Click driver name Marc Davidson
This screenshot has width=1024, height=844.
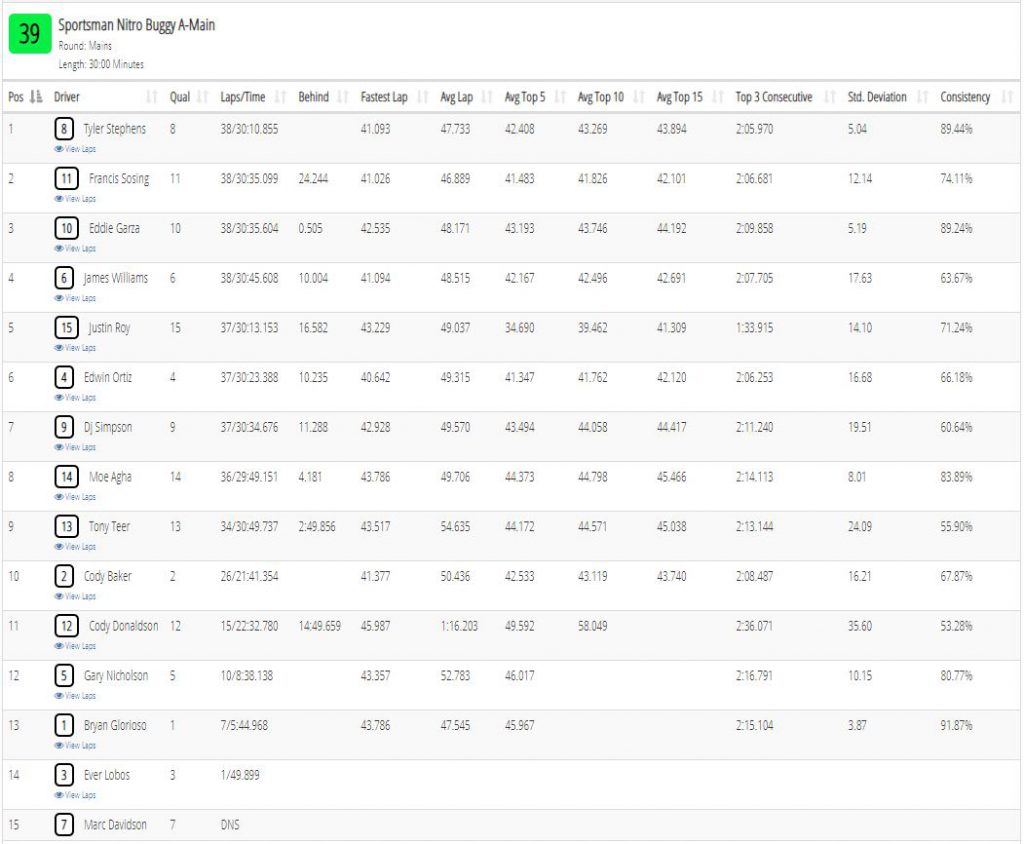click(x=115, y=824)
